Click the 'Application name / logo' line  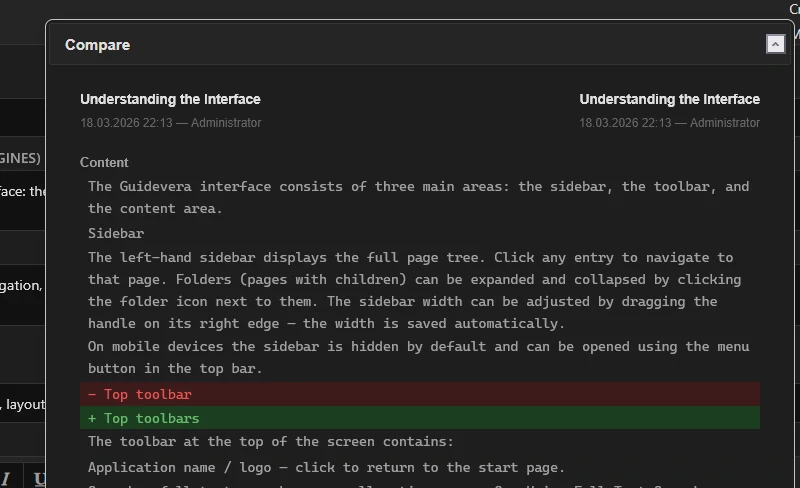(x=326, y=467)
